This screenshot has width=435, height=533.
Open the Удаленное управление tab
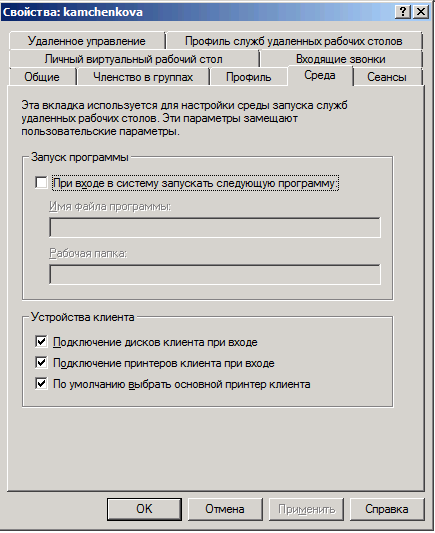click(x=87, y=41)
